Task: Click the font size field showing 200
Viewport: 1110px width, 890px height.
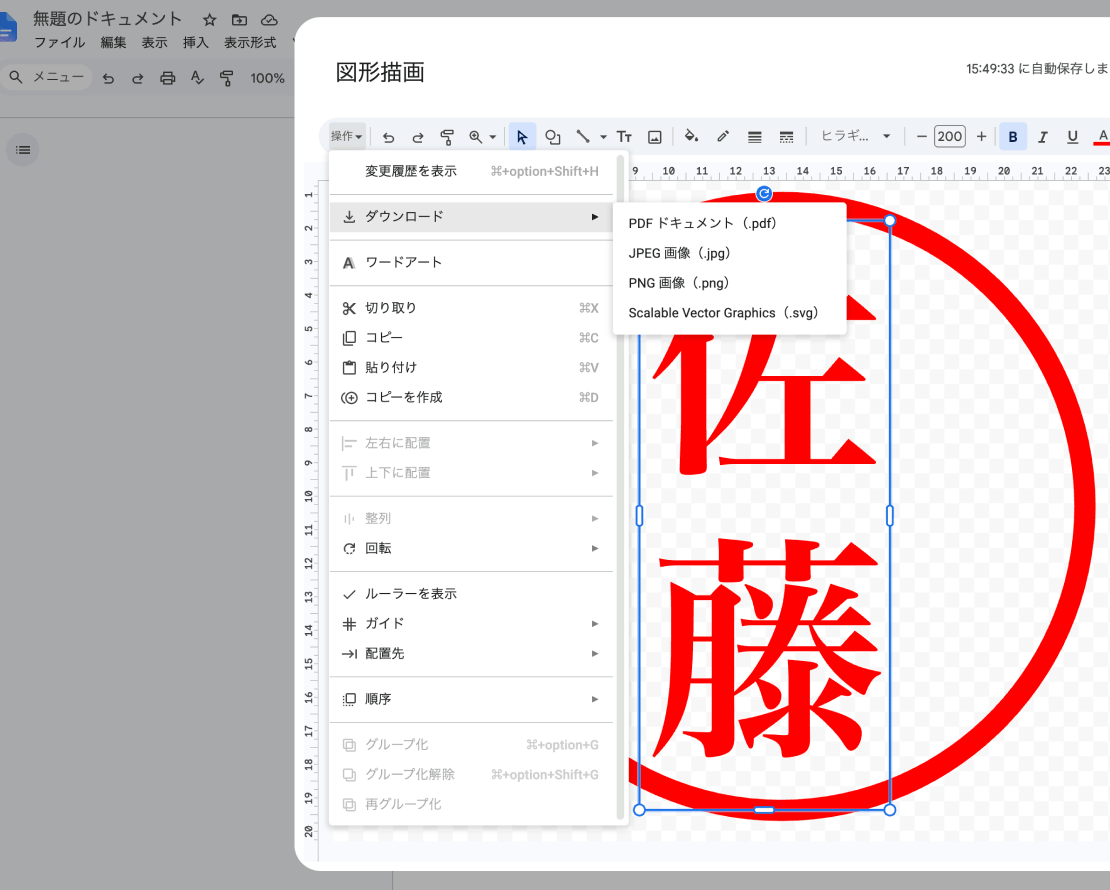Action: 949,136
